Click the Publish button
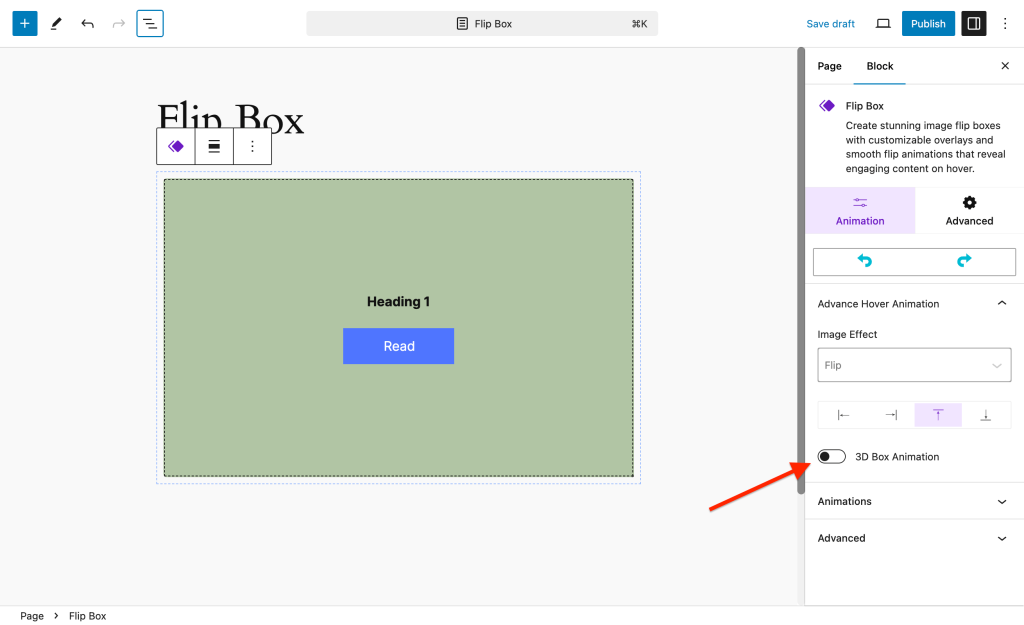 point(927,23)
